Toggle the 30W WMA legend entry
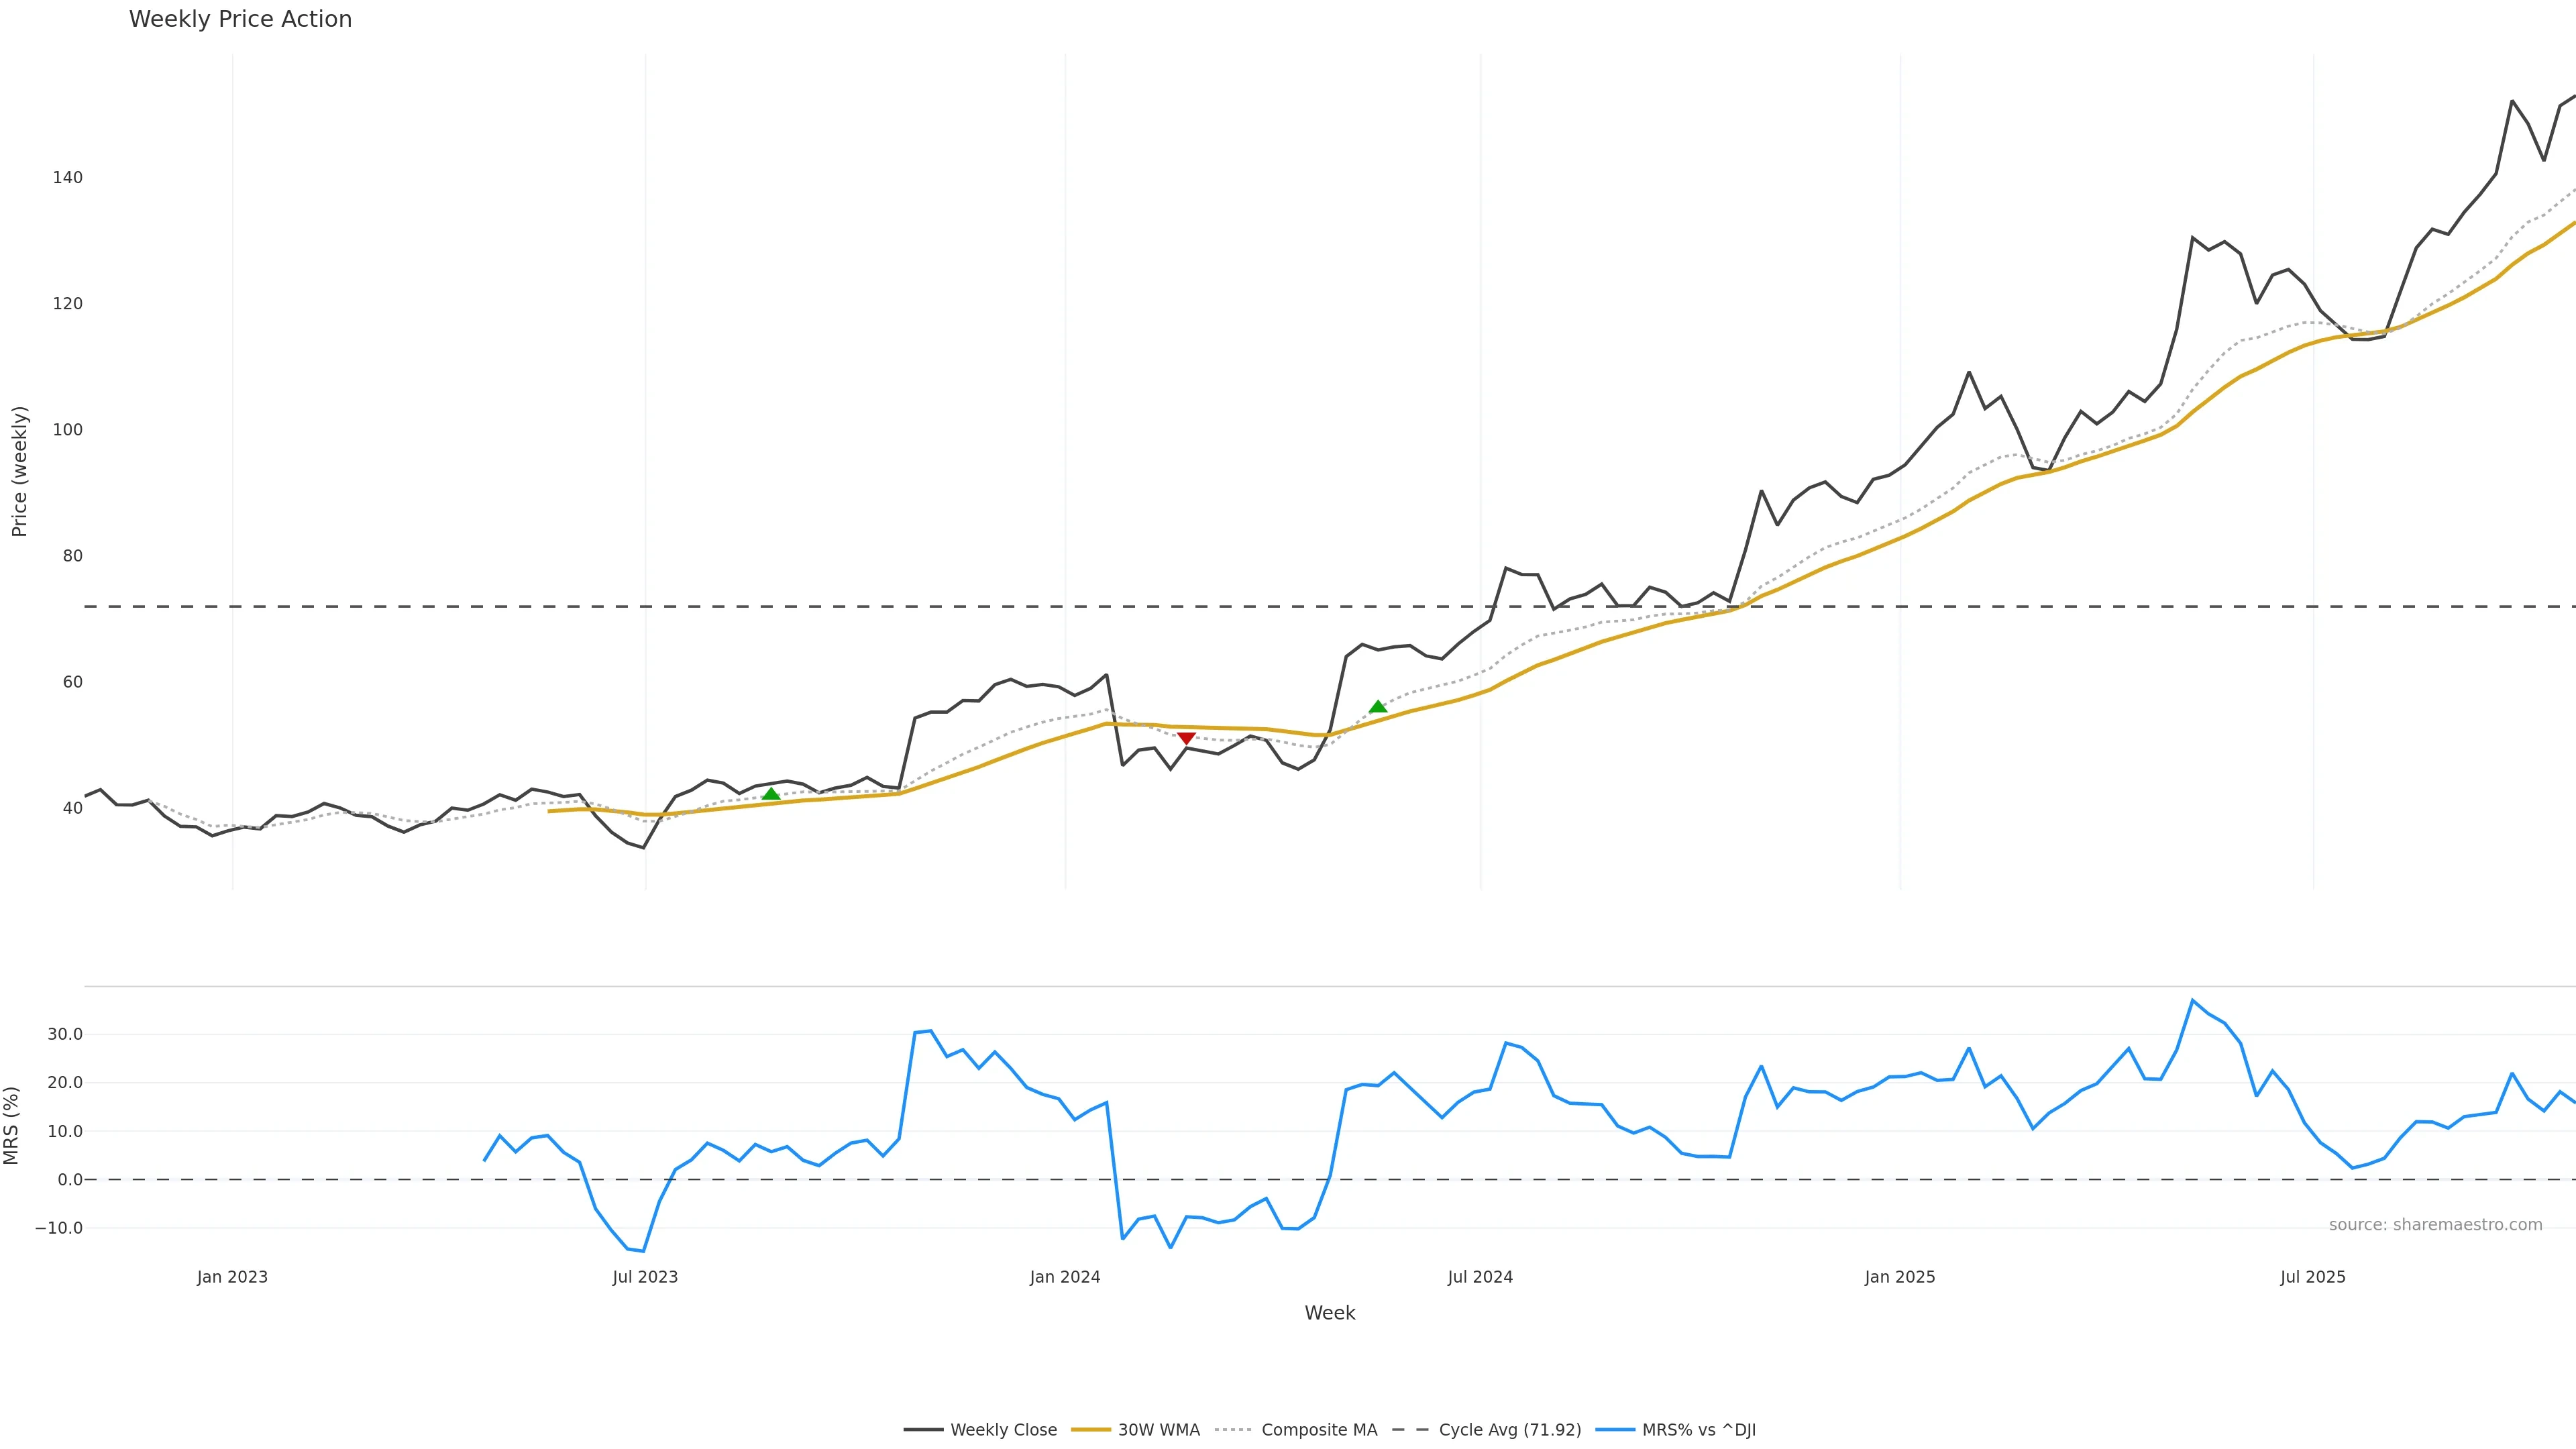This screenshot has height=1449, width=2576. point(1158,1430)
